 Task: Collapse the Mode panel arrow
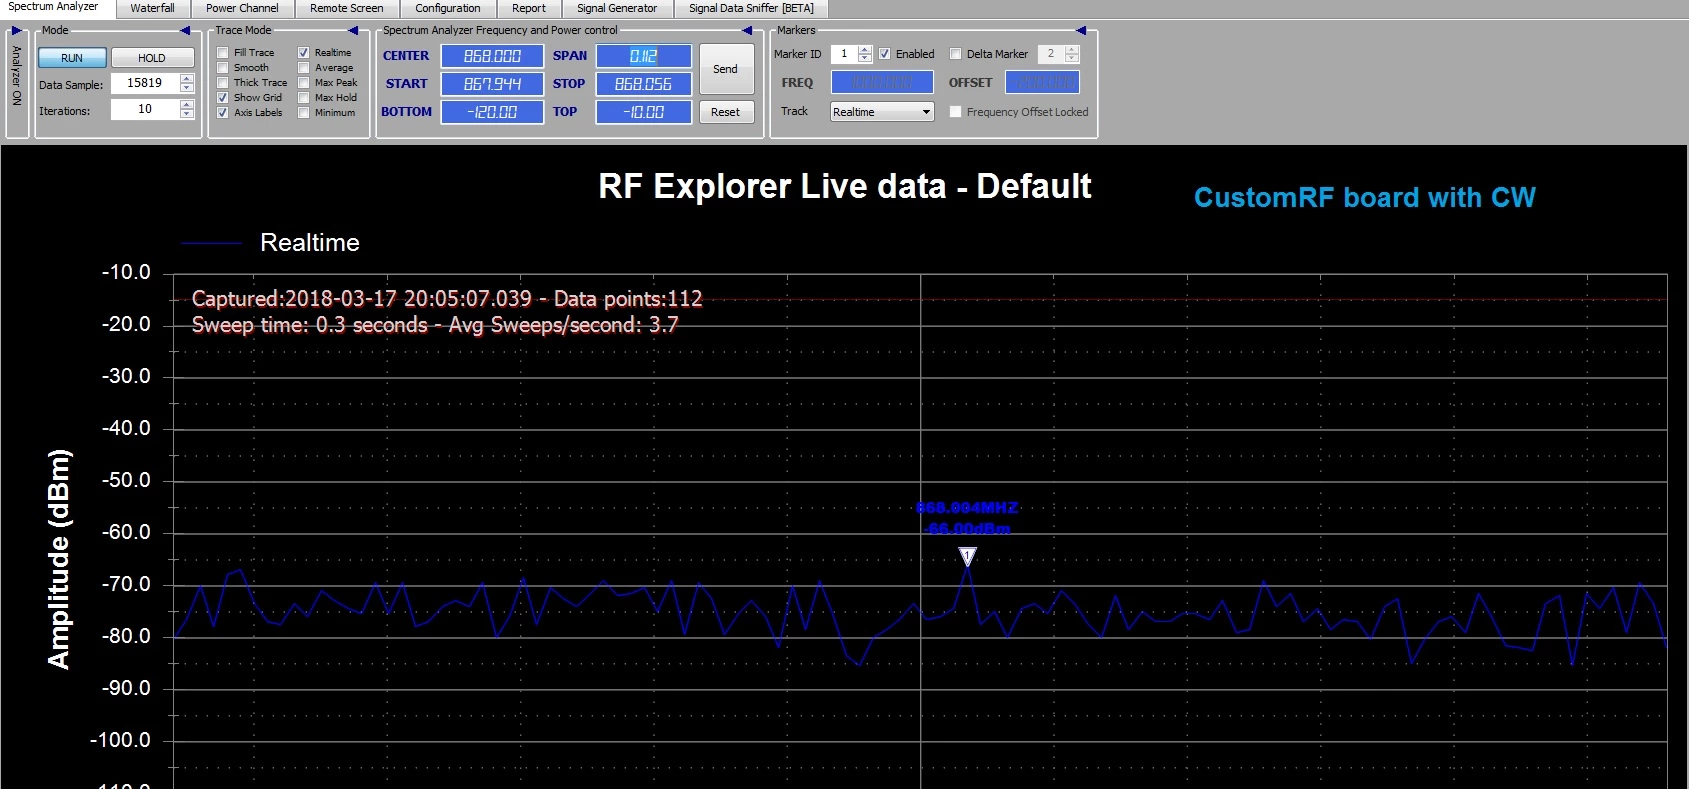click(x=185, y=31)
